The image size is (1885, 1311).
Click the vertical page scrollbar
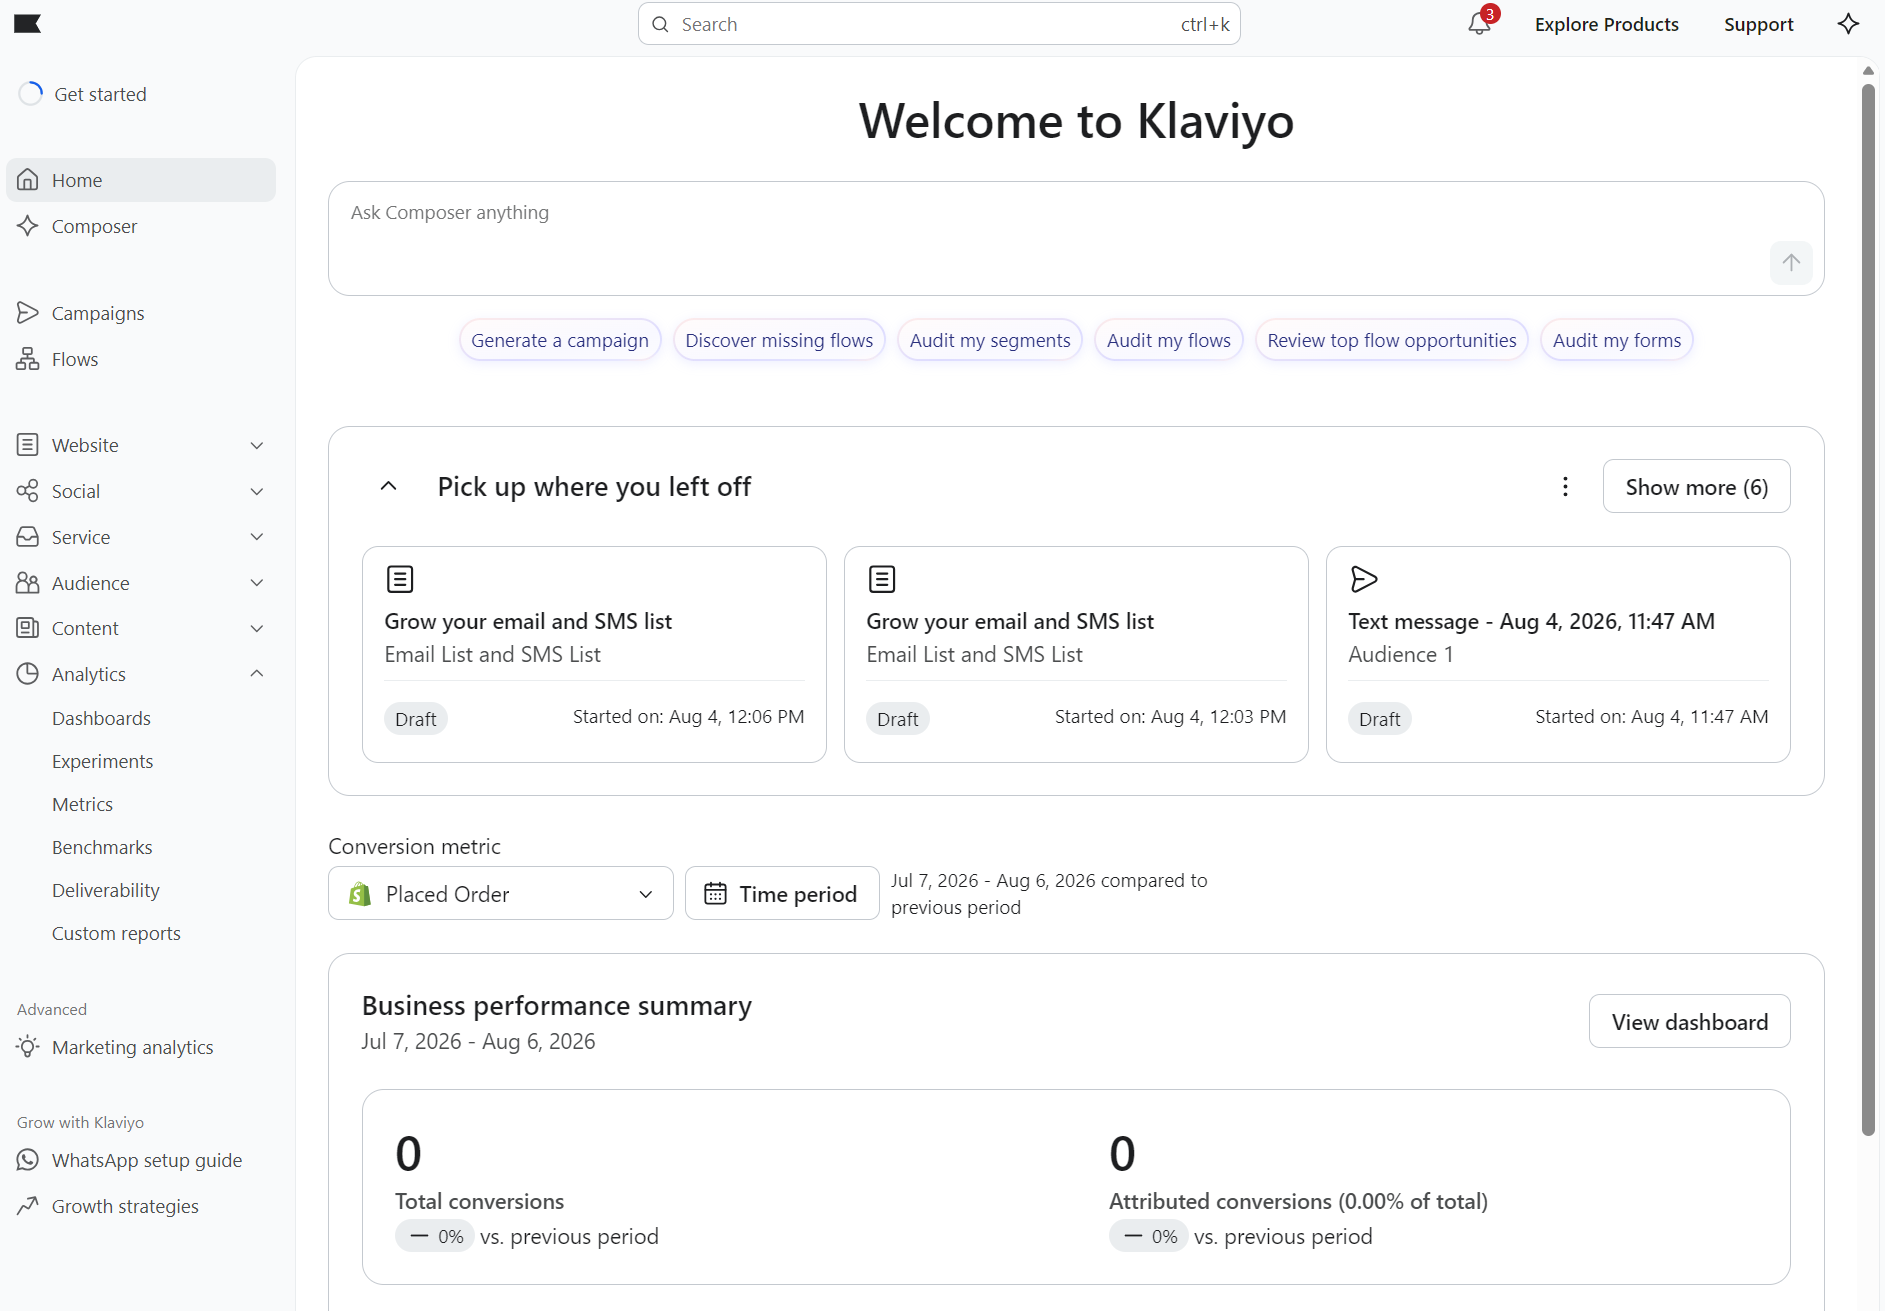pyautogui.click(x=1868, y=610)
